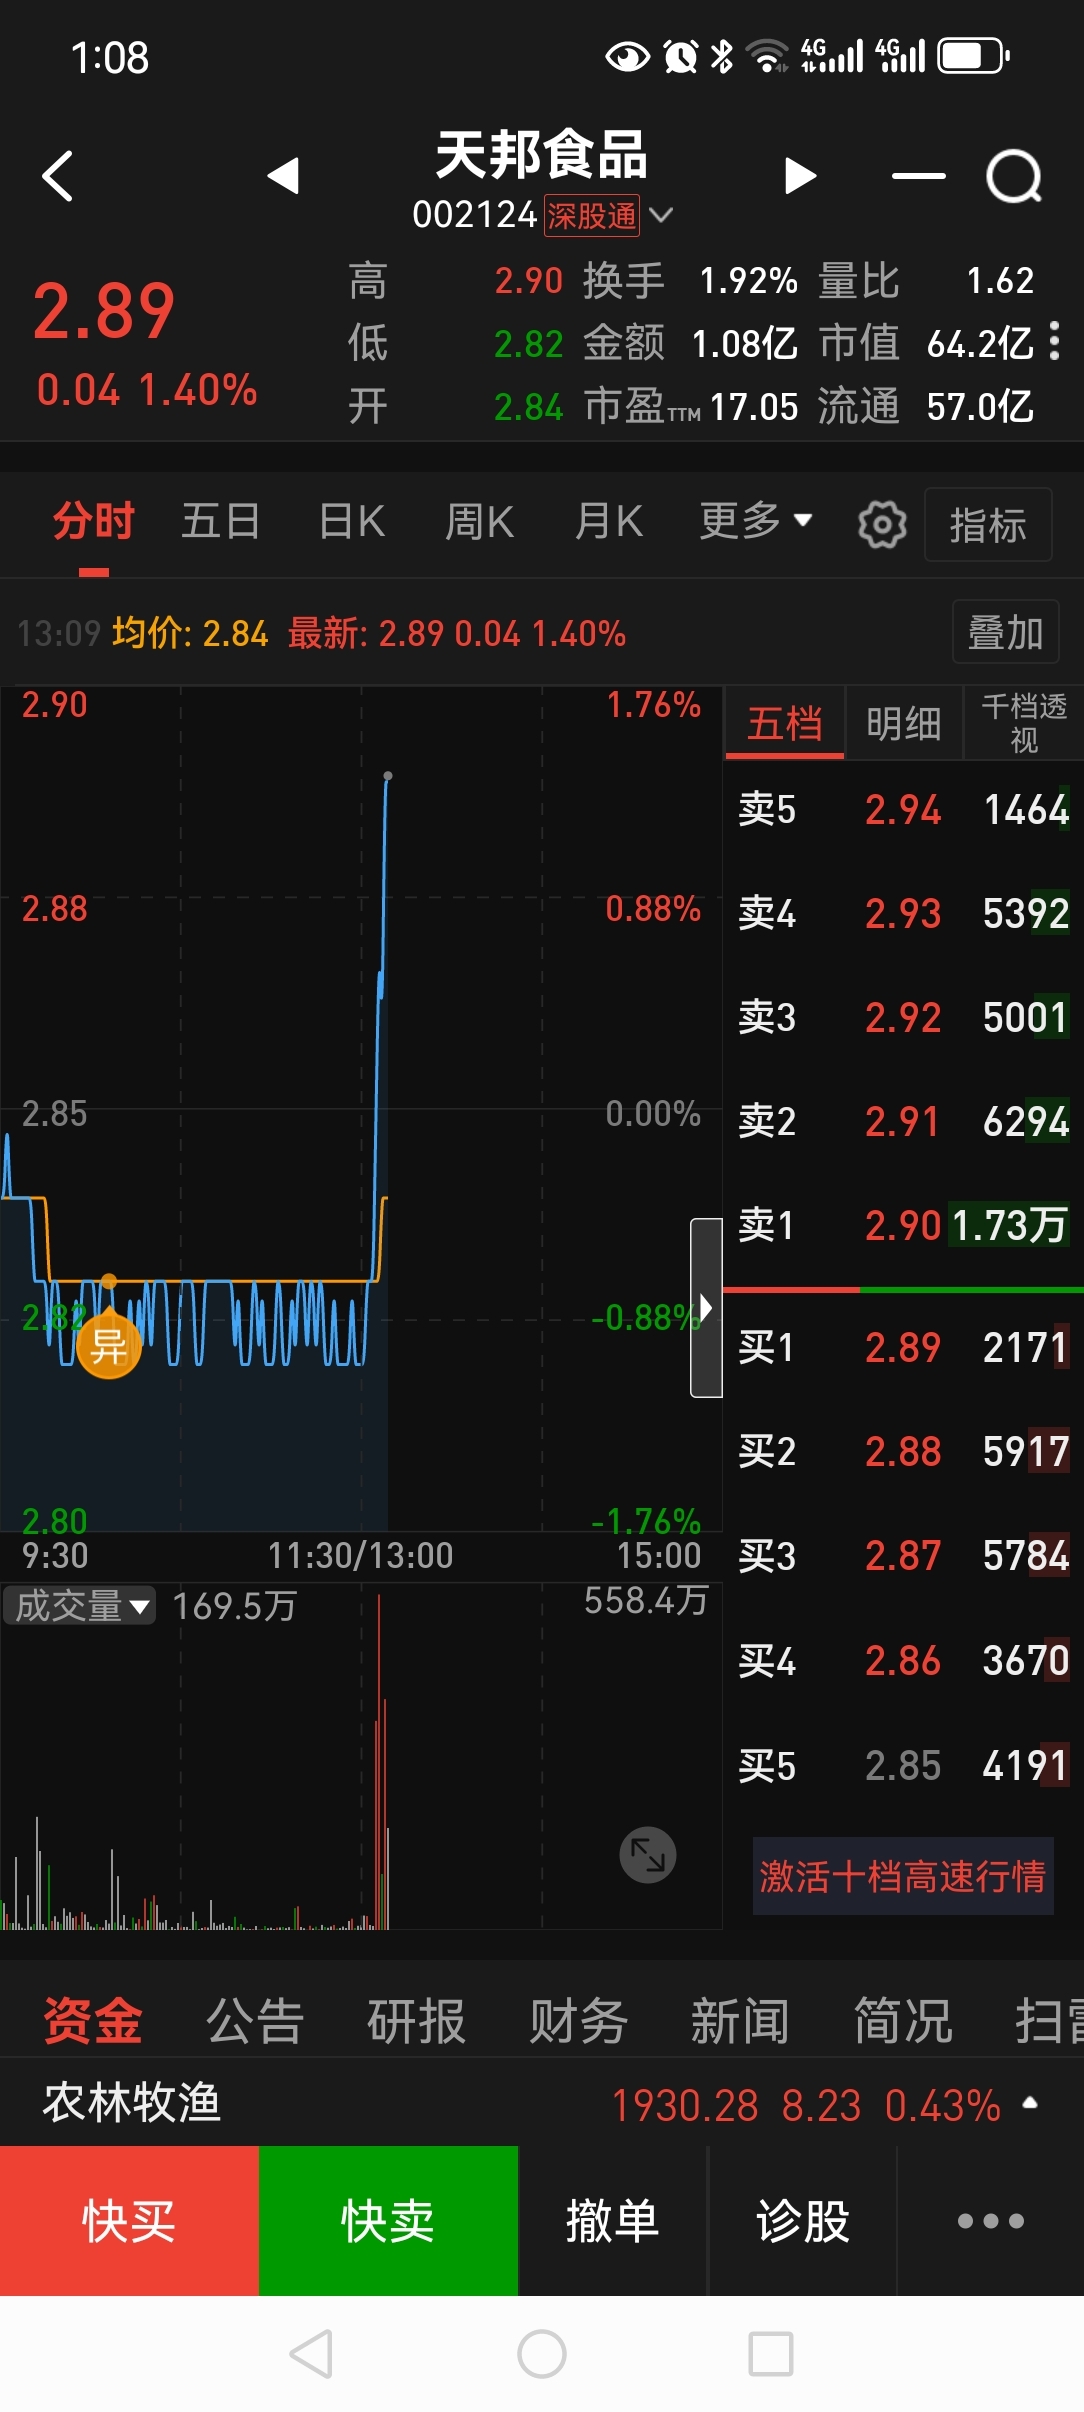Open 成交量 indicator dropdown

(79, 1606)
